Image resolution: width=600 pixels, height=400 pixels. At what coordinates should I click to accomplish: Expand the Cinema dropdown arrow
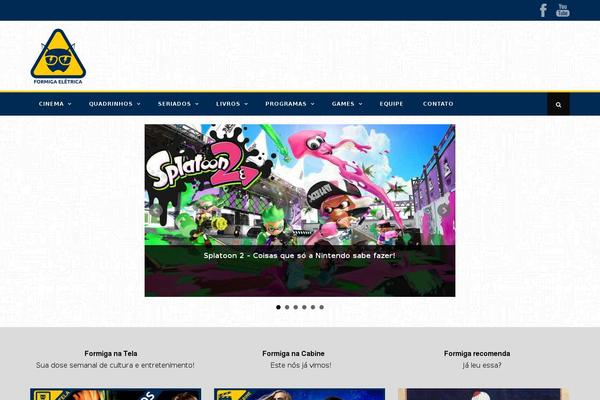pyautogui.click(x=70, y=104)
